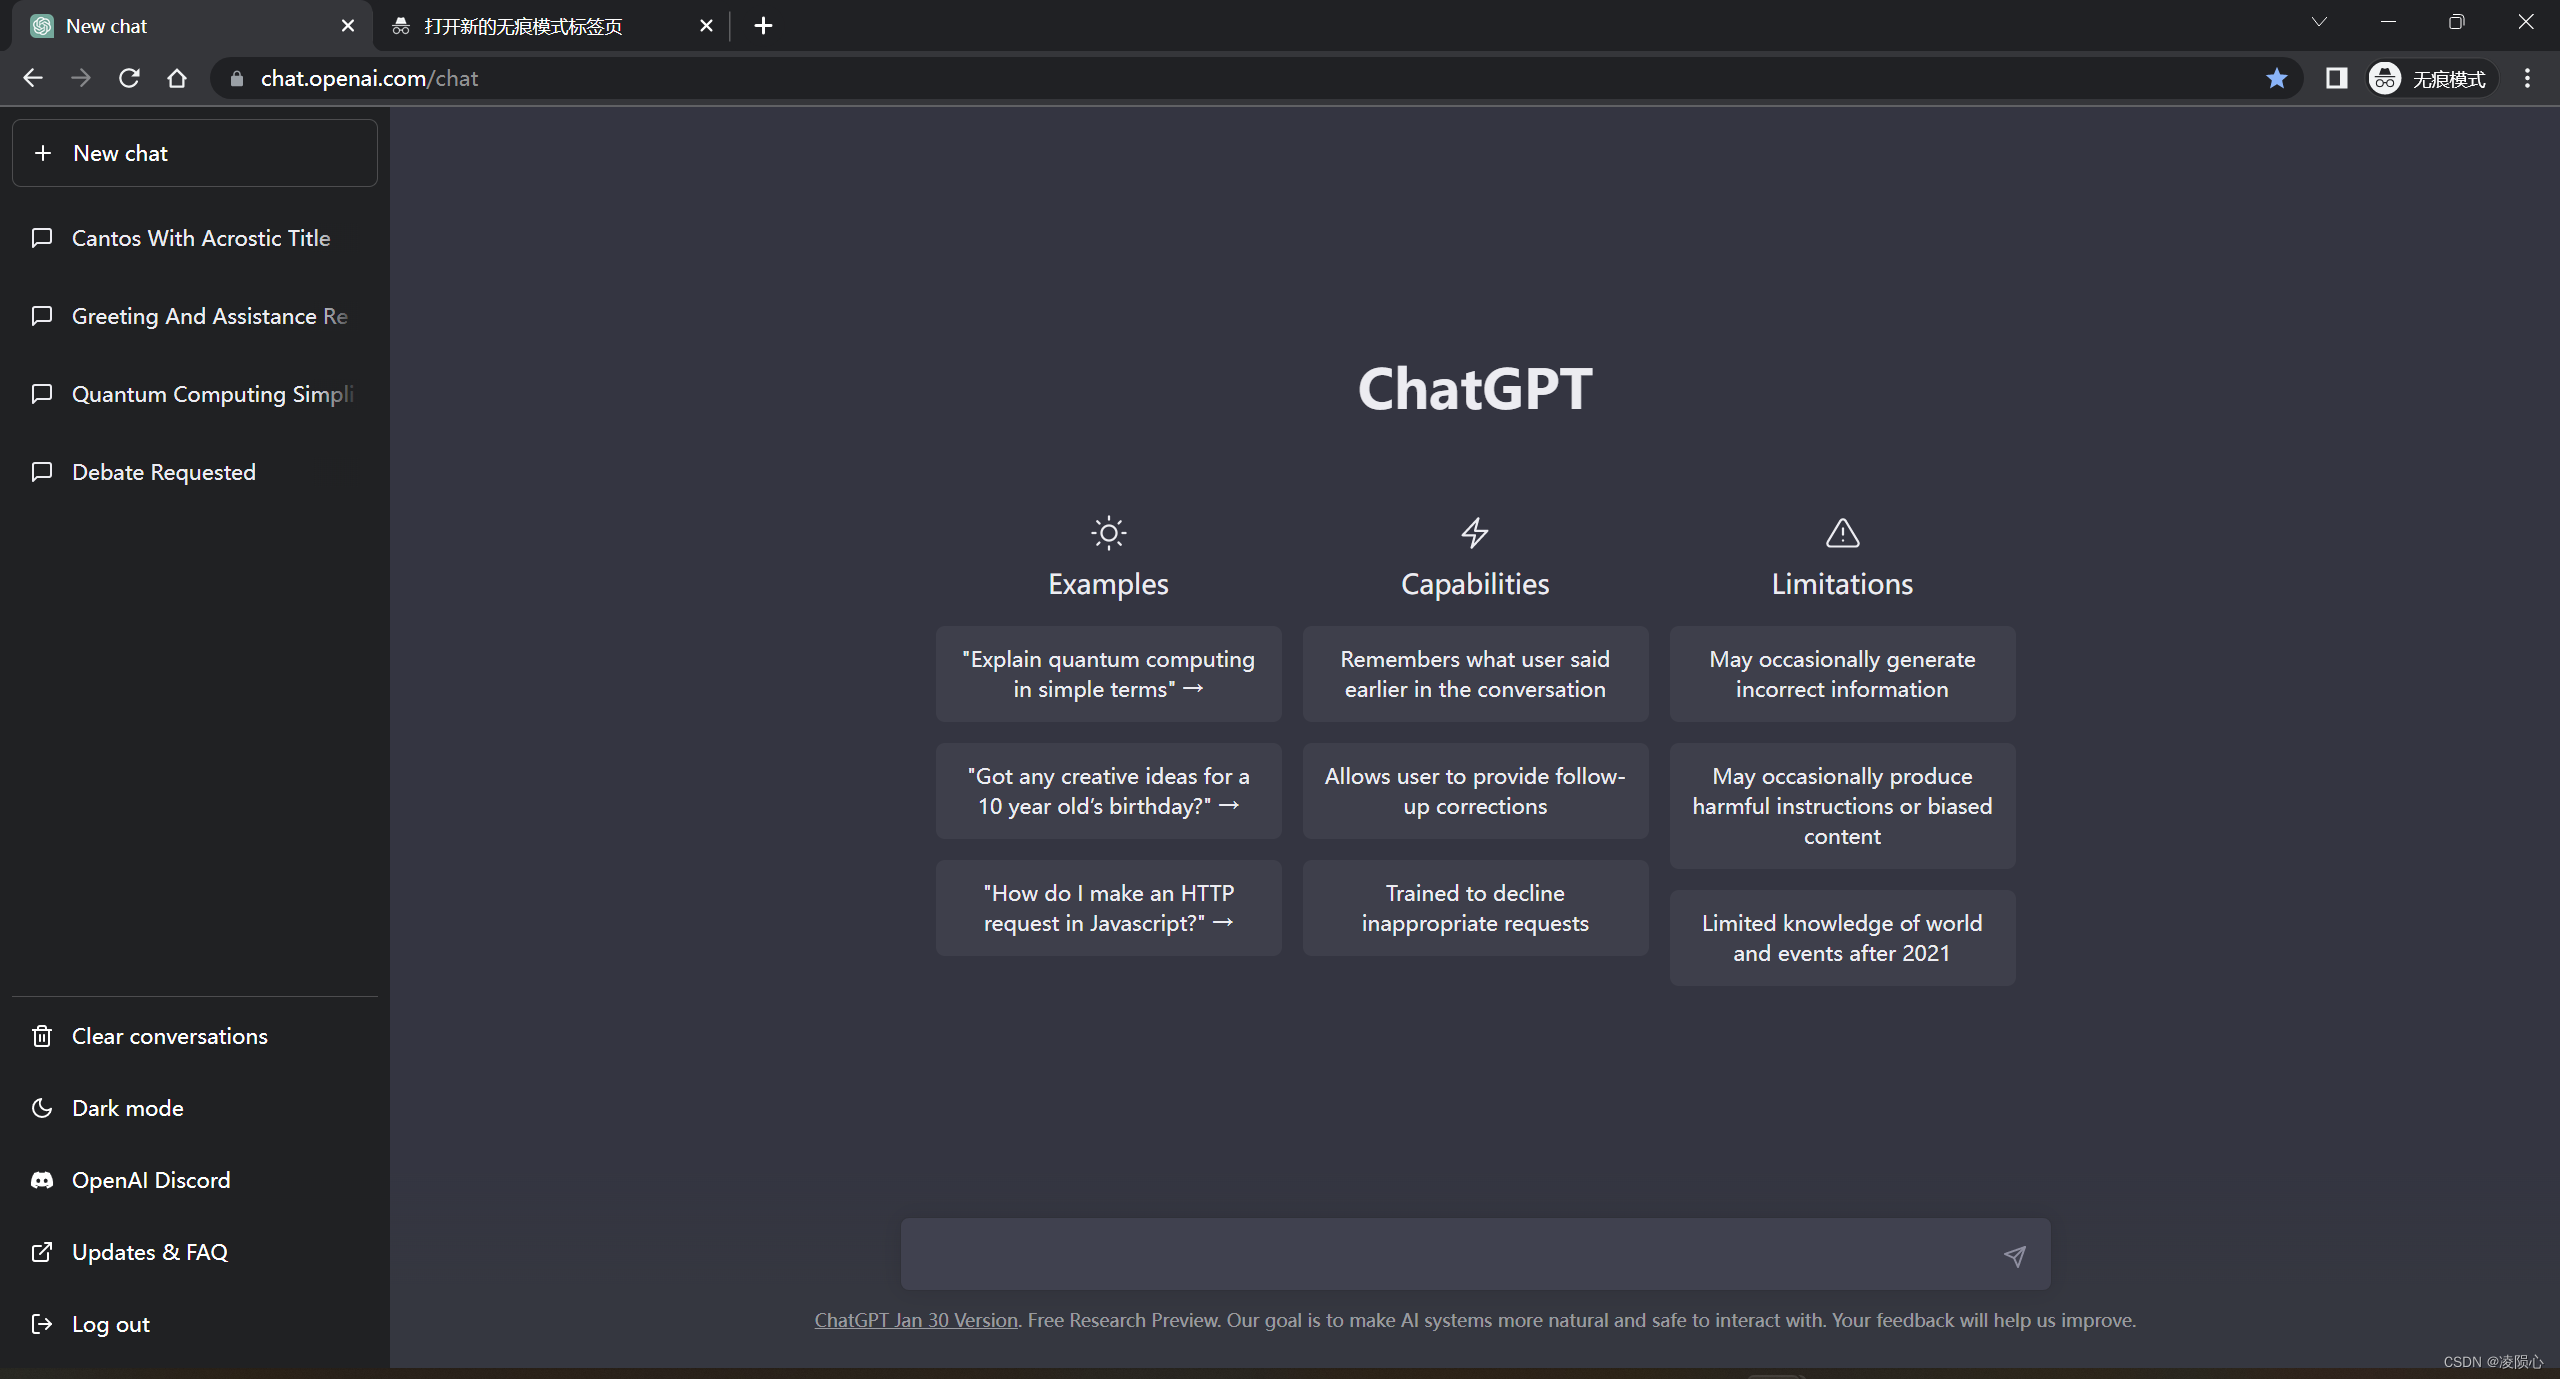Switch to the New chat browser tab

point(192,26)
